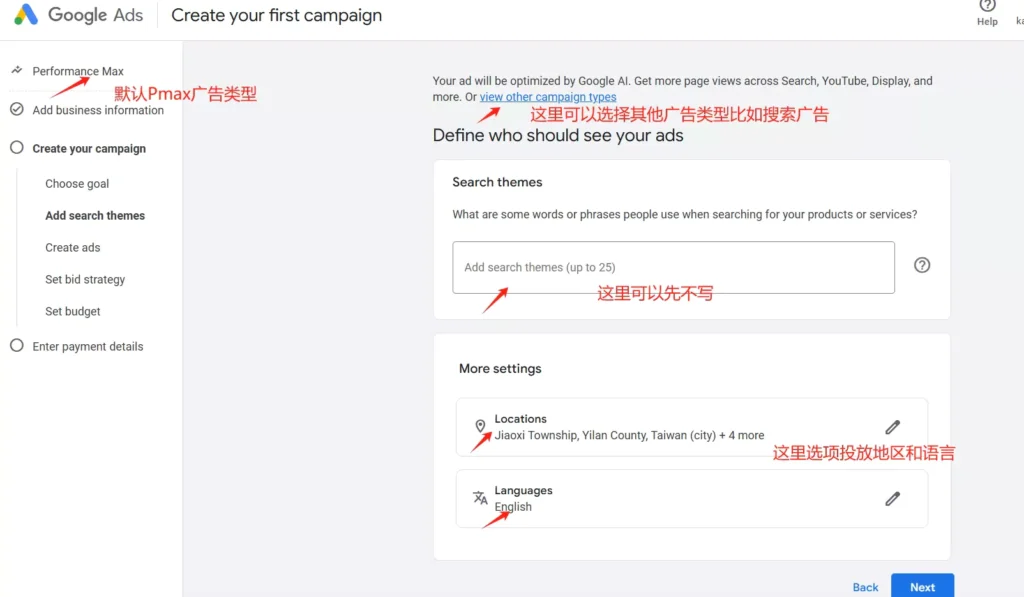Edit Locations using the pencil icon
This screenshot has height=597, width=1024.
[x=893, y=427]
